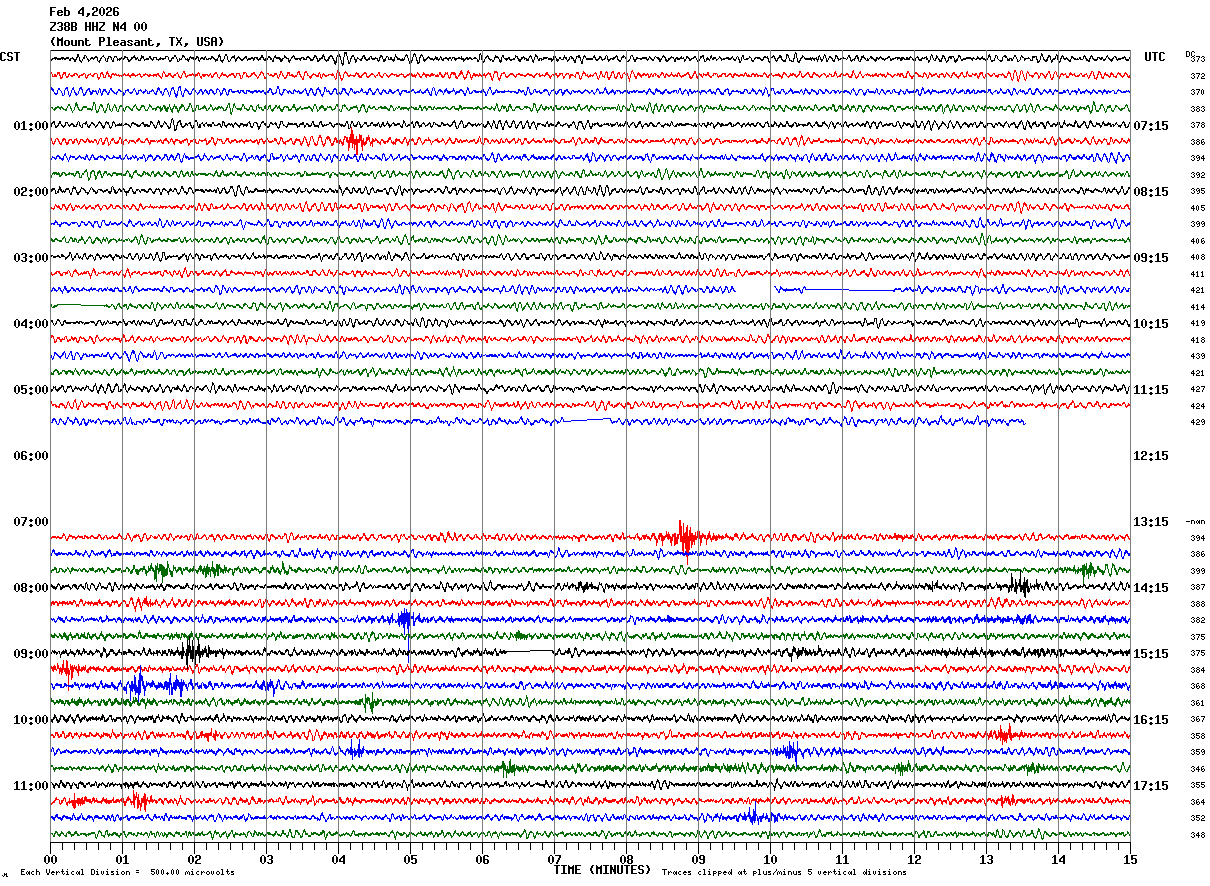Click the Traces clipped footnote text
Screen dimensions: 1210x886
[x=784, y=873]
